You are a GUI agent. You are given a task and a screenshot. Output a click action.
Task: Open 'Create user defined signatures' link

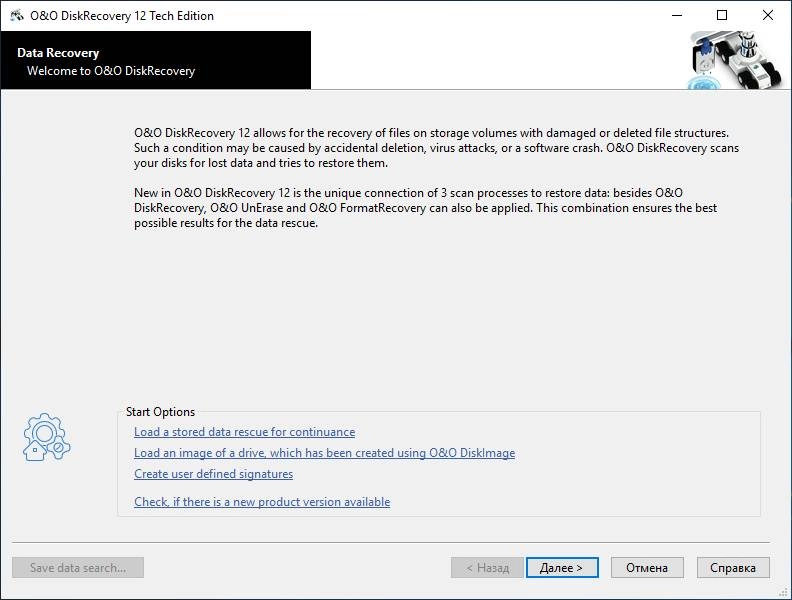(x=213, y=474)
